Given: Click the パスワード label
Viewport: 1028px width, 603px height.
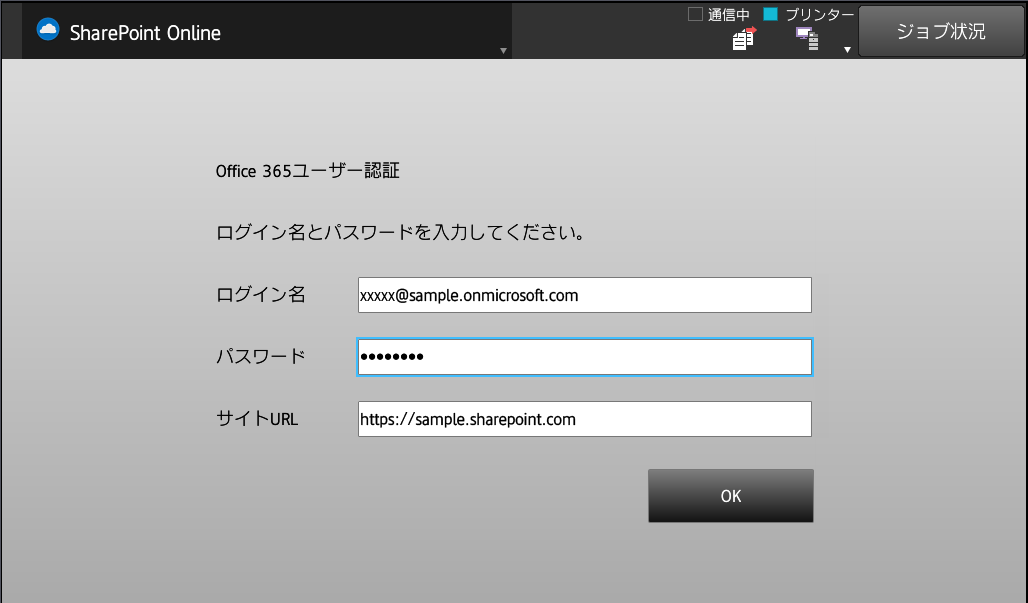Looking at the screenshot, I should pos(261,357).
